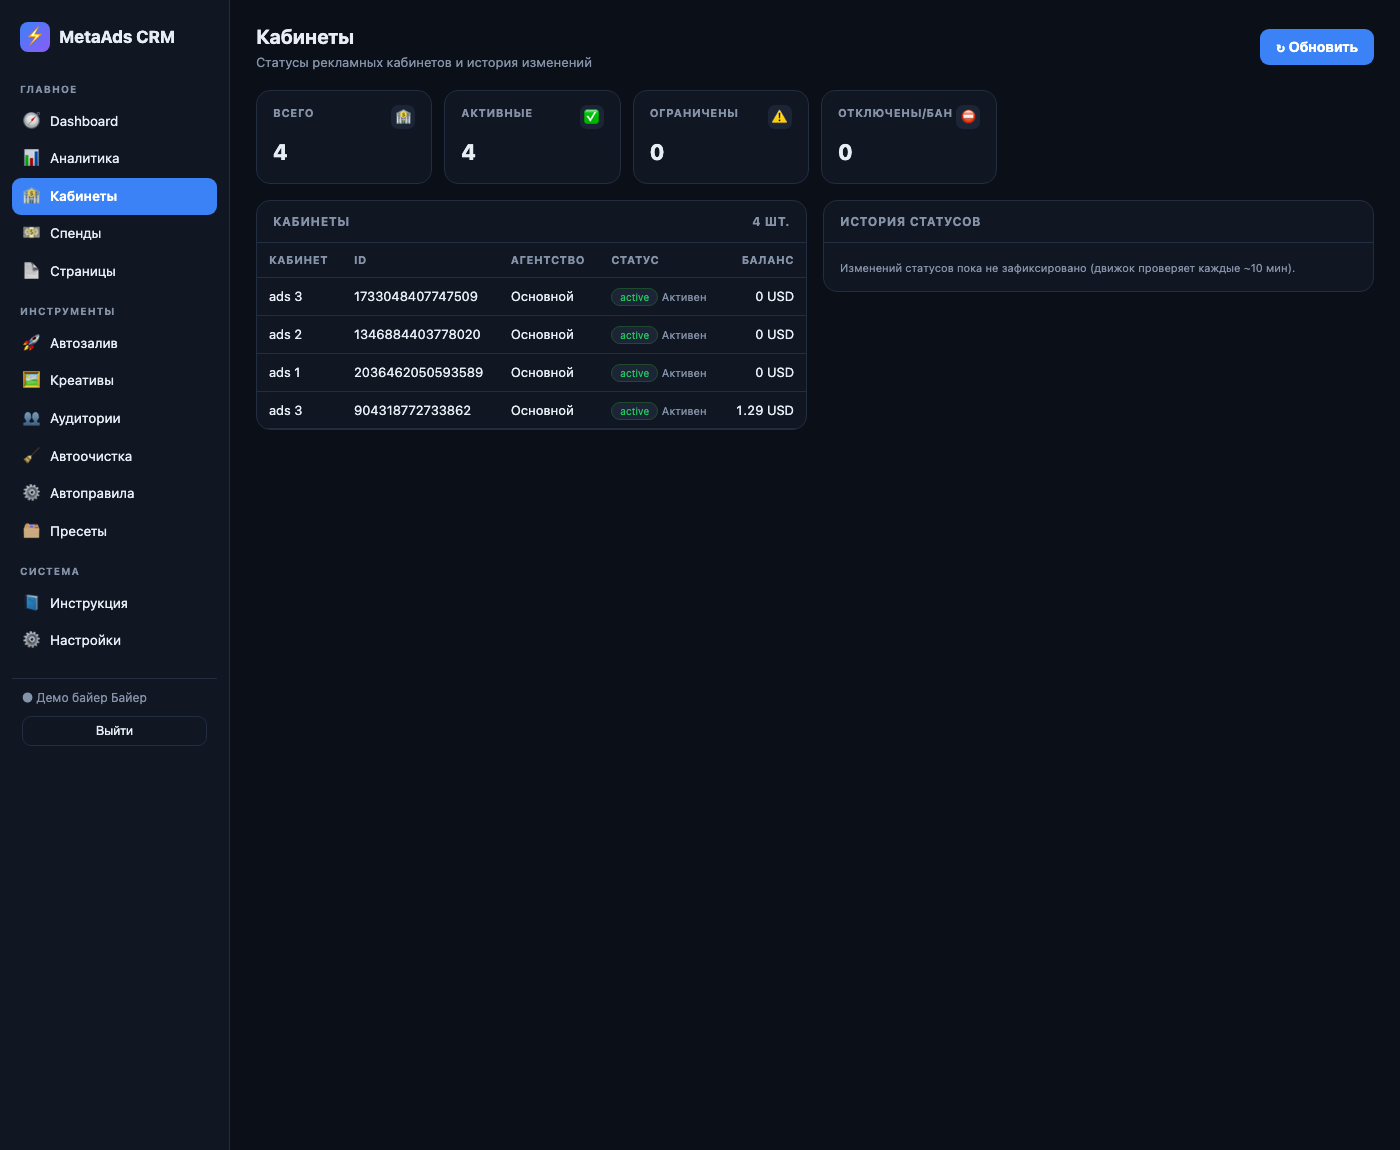Viewport: 1400px width, 1150px height.
Task: Open Инструкция via the blue book icon
Action: [32, 603]
